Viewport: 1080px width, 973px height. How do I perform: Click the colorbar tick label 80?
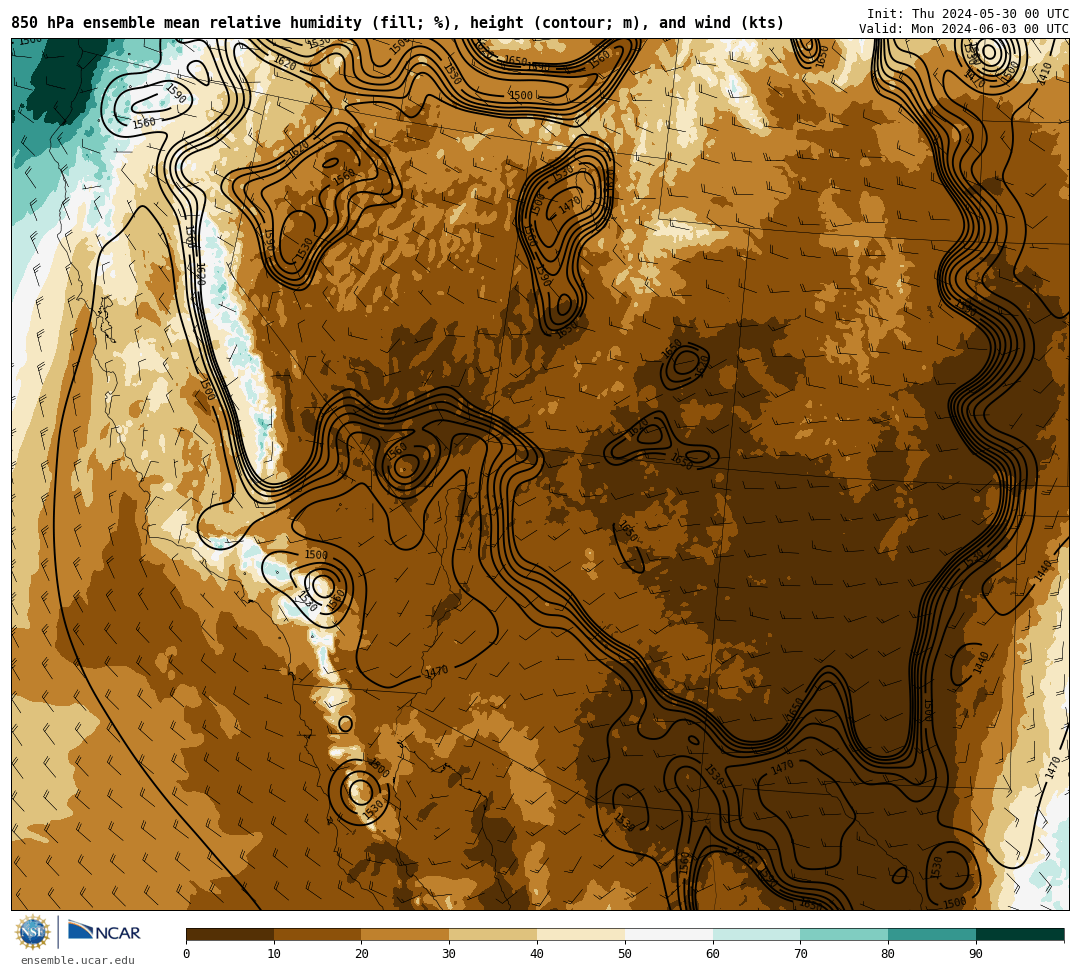[x=888, y=954]
